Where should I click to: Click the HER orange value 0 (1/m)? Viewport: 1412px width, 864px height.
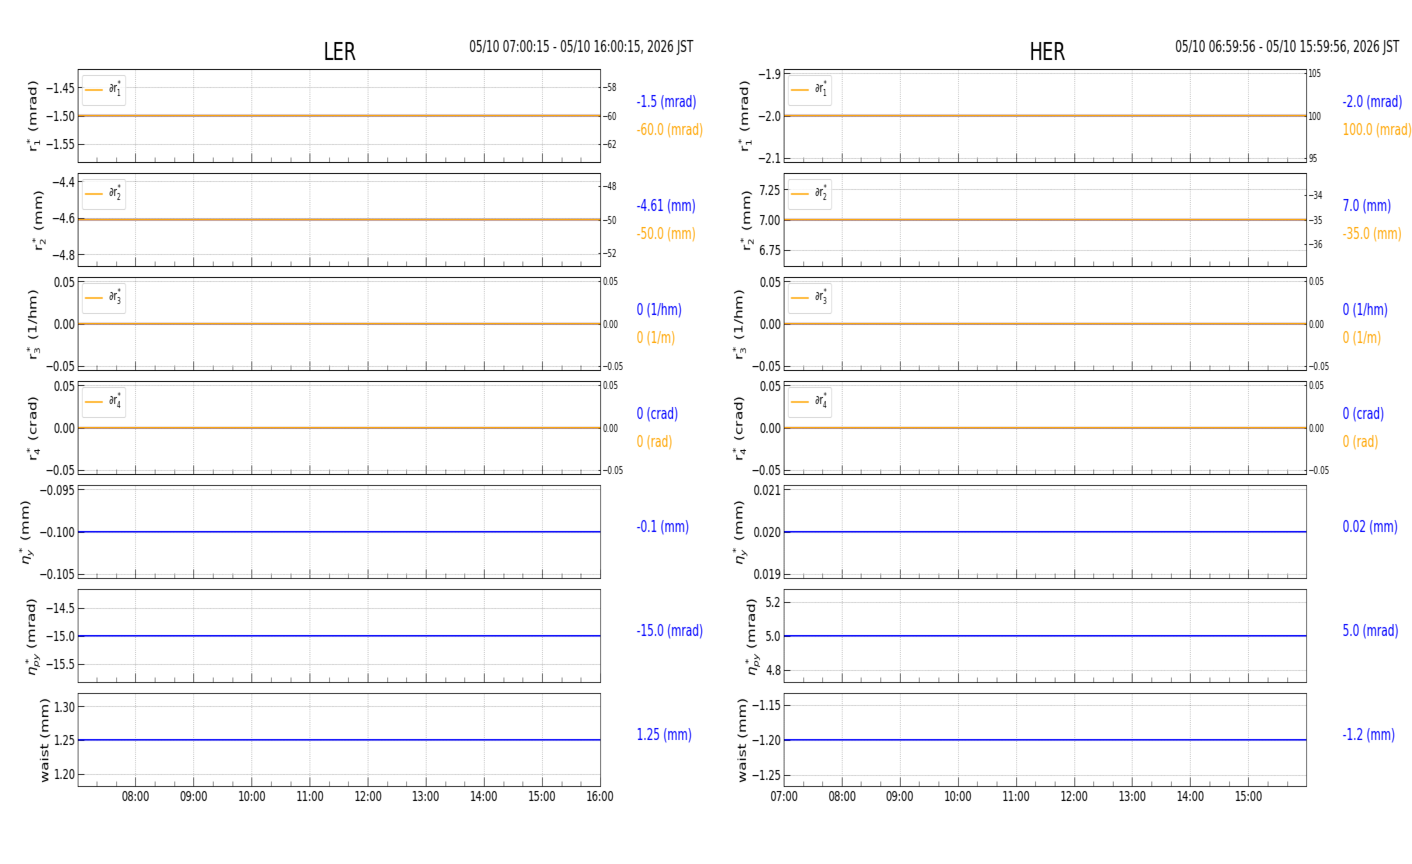pos(1362,338)
